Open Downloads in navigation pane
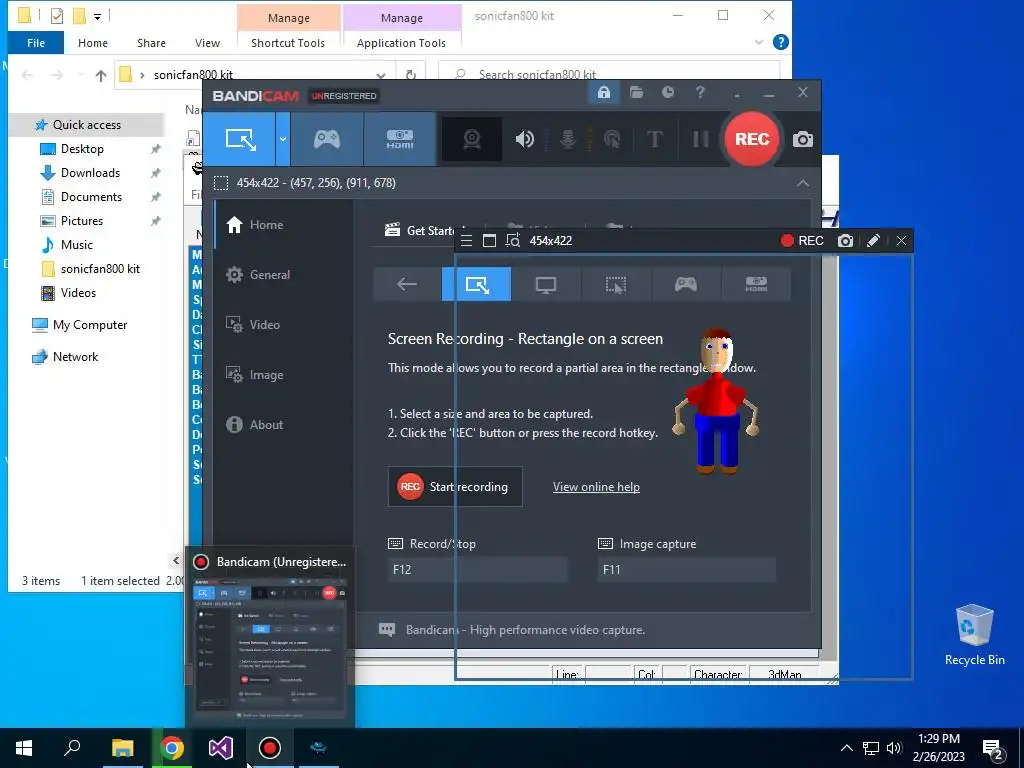Screen dimensions: 1024x768 tap(90, 173)
